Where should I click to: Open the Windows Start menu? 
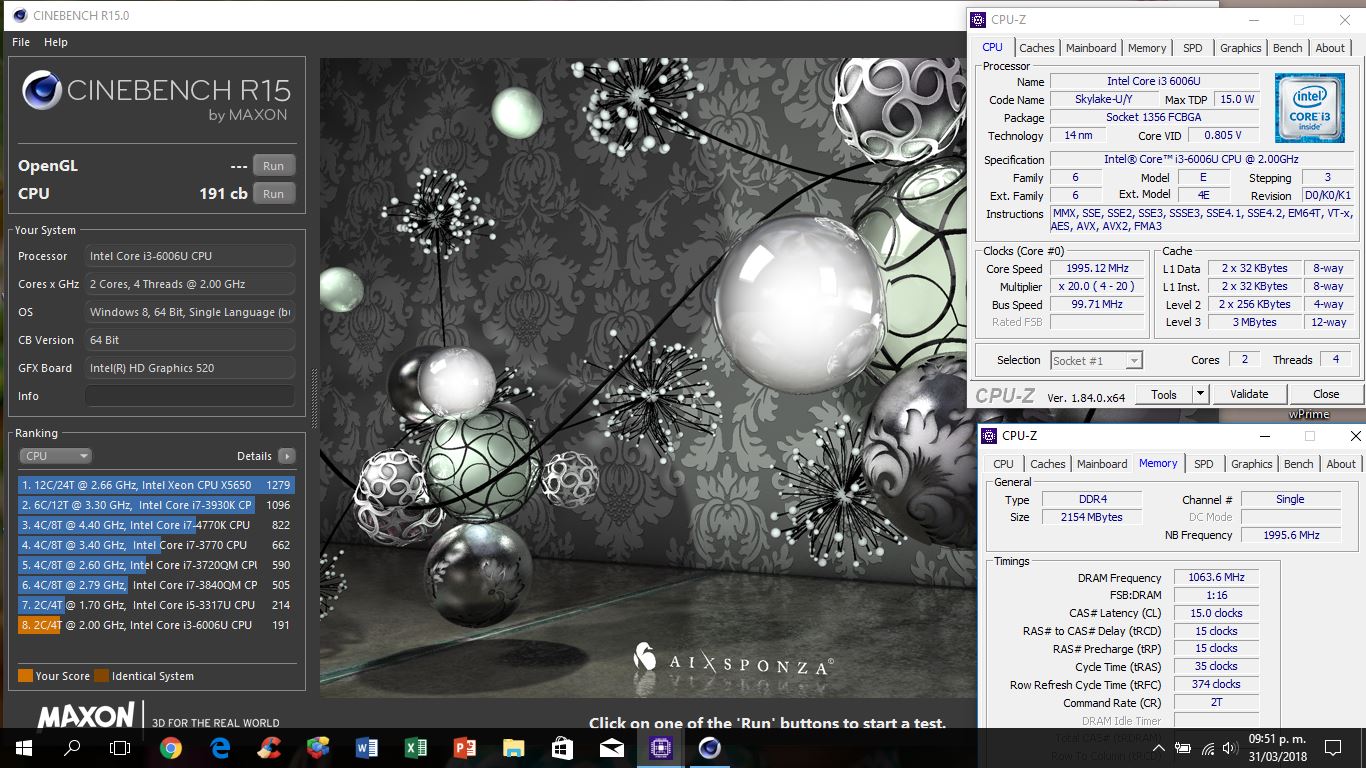pos(24,747)
